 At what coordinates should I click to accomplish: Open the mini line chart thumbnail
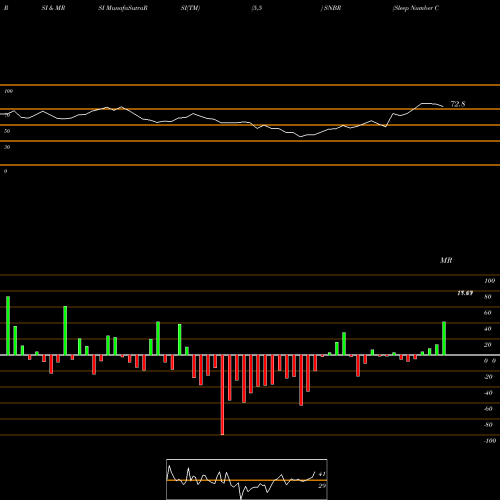click(247, 479)
